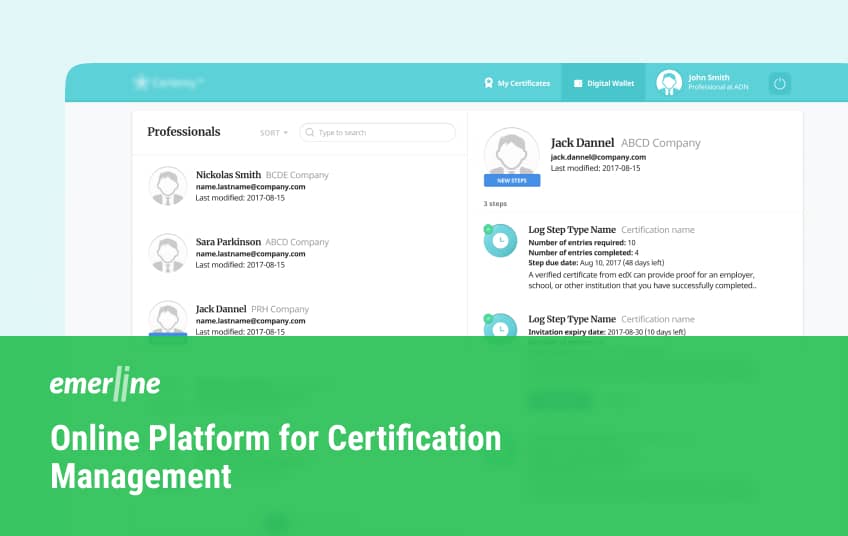Image resolution: width=848 pixels, height=536 pixels.
Task: Open the SORT dropdown
Action: click(273, 132)
